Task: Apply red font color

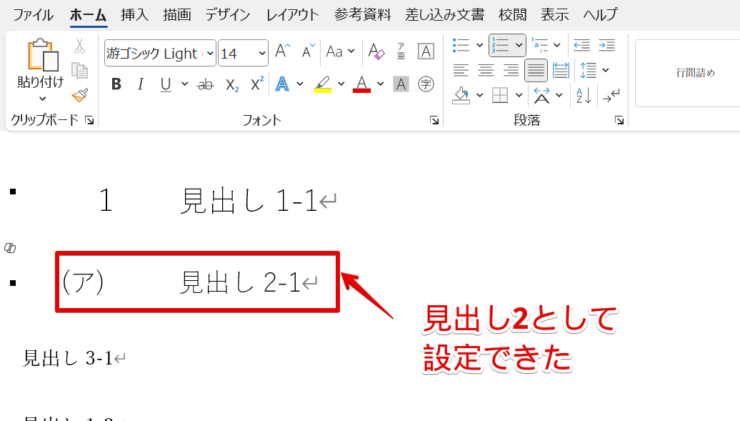Action: pos(362,84)
